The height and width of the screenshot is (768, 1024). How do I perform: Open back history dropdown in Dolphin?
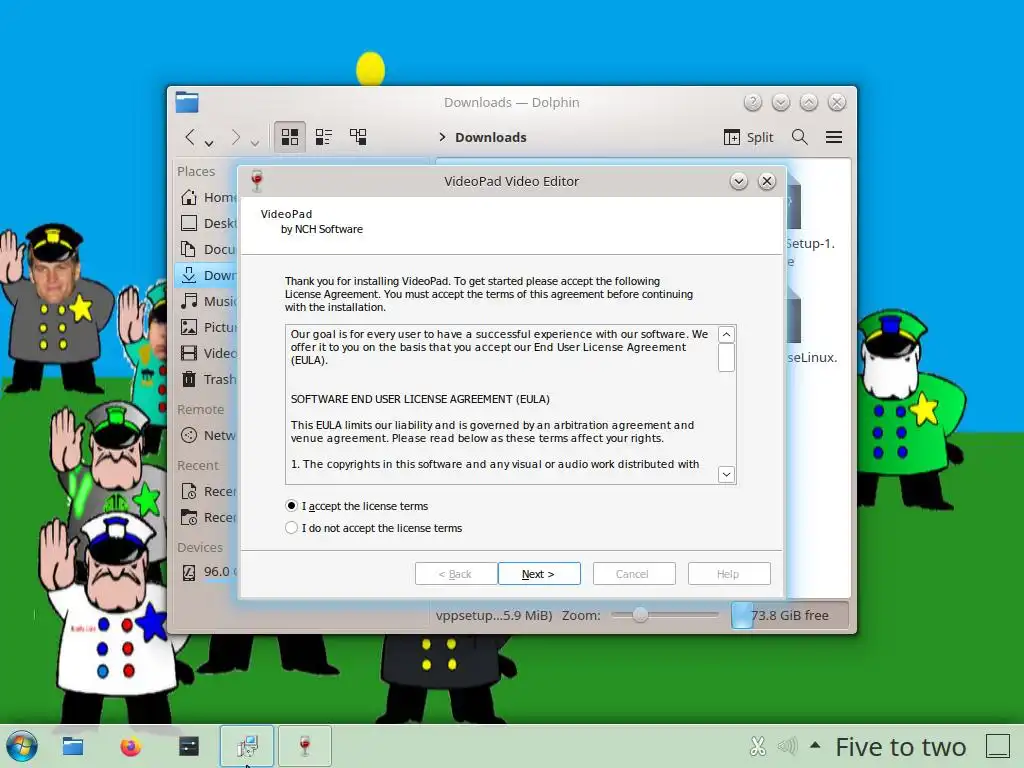click(209, 142)
